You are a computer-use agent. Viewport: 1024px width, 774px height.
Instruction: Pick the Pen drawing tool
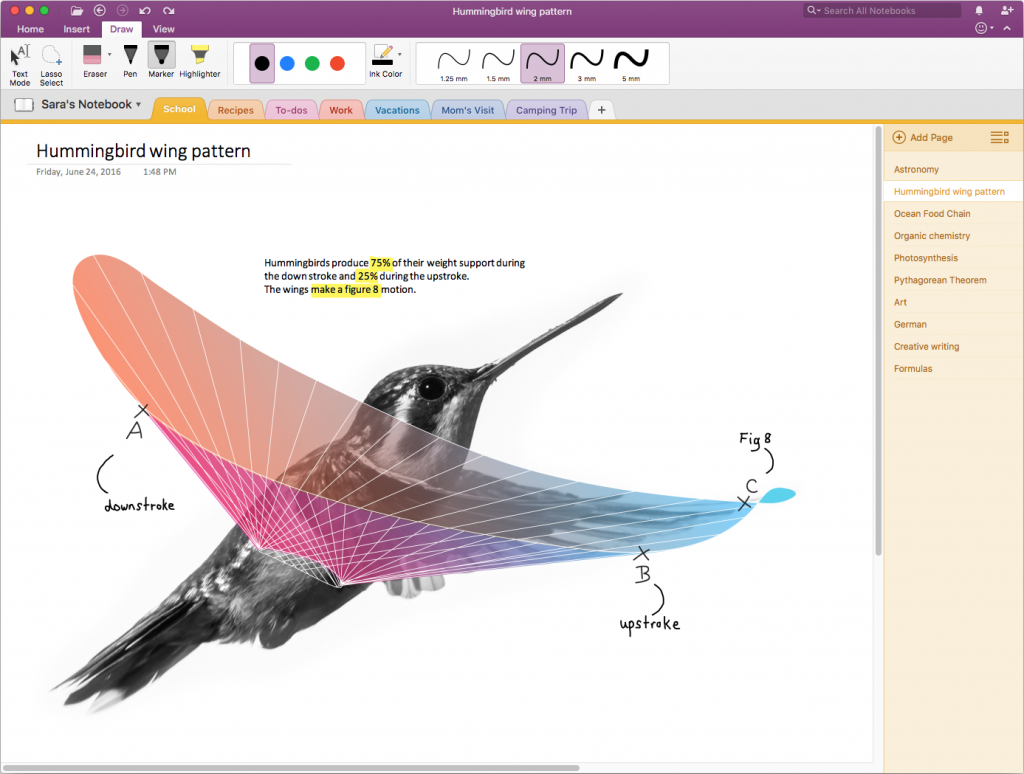[130, 60]
